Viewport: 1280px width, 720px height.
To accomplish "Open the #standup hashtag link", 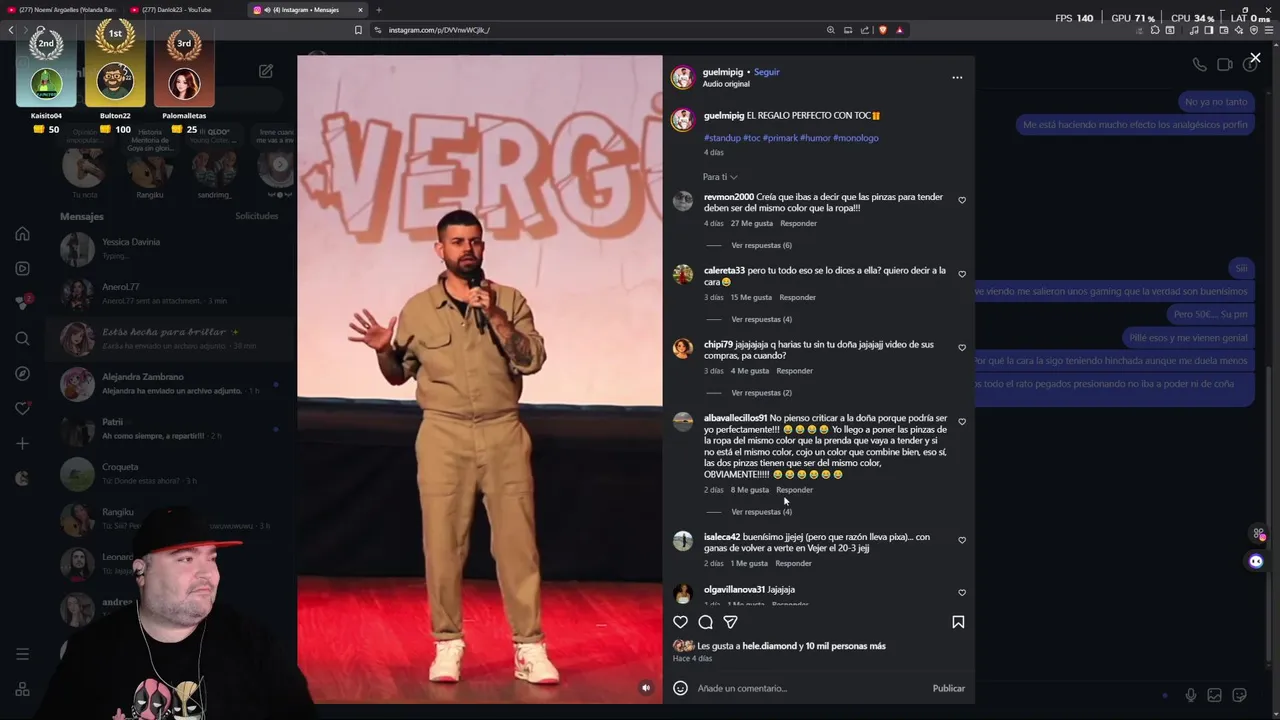I will 722,138.
